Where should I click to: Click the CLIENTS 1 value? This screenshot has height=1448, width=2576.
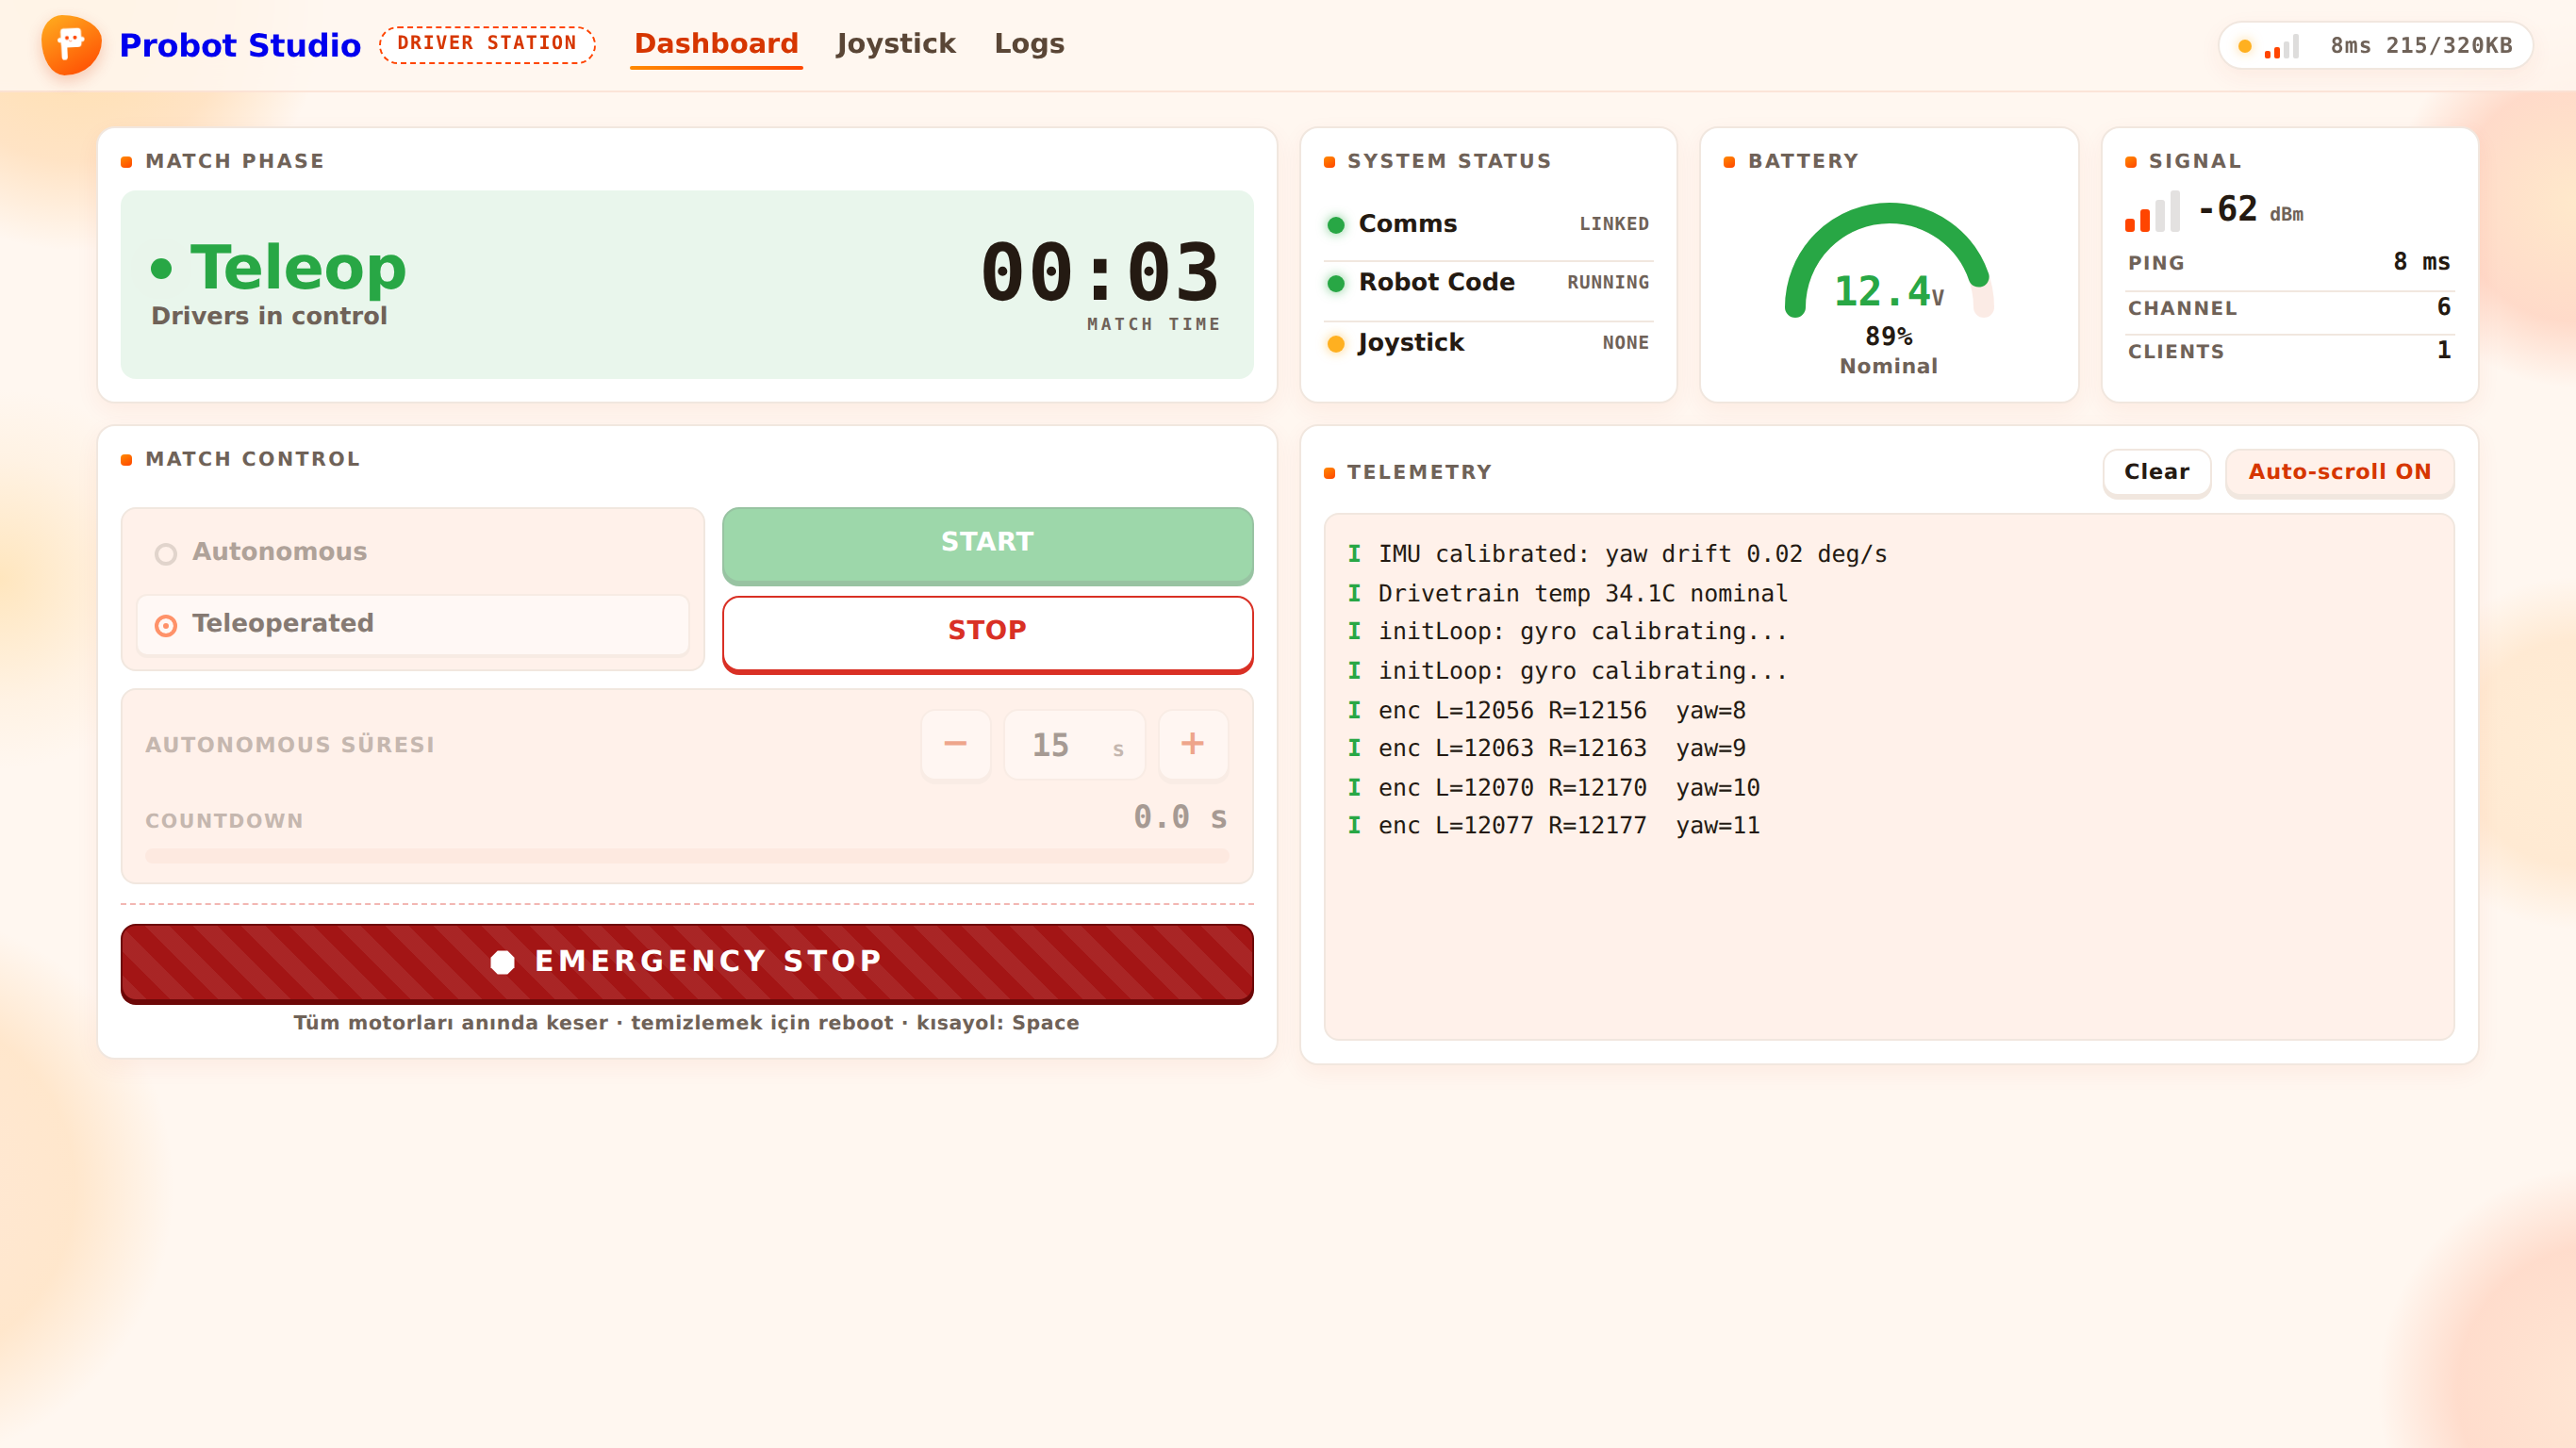[x=2444, y=350]
